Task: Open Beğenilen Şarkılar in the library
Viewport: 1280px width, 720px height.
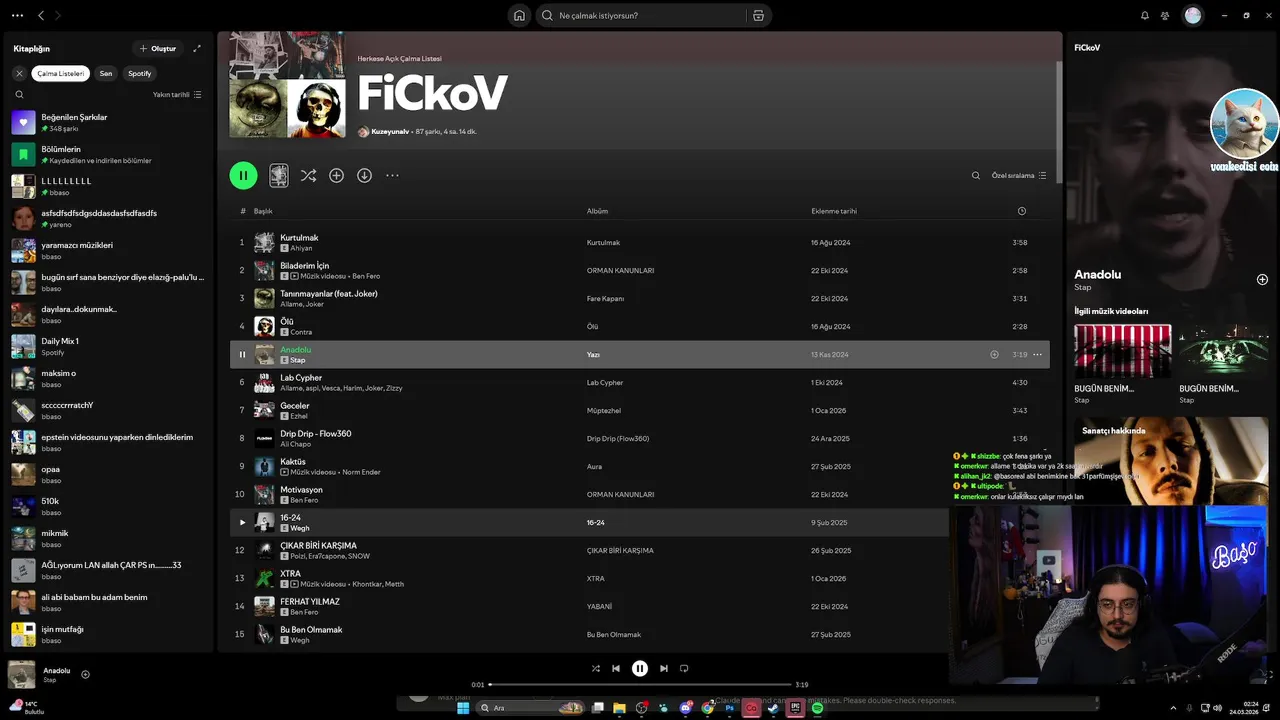Action: [110, 122]
